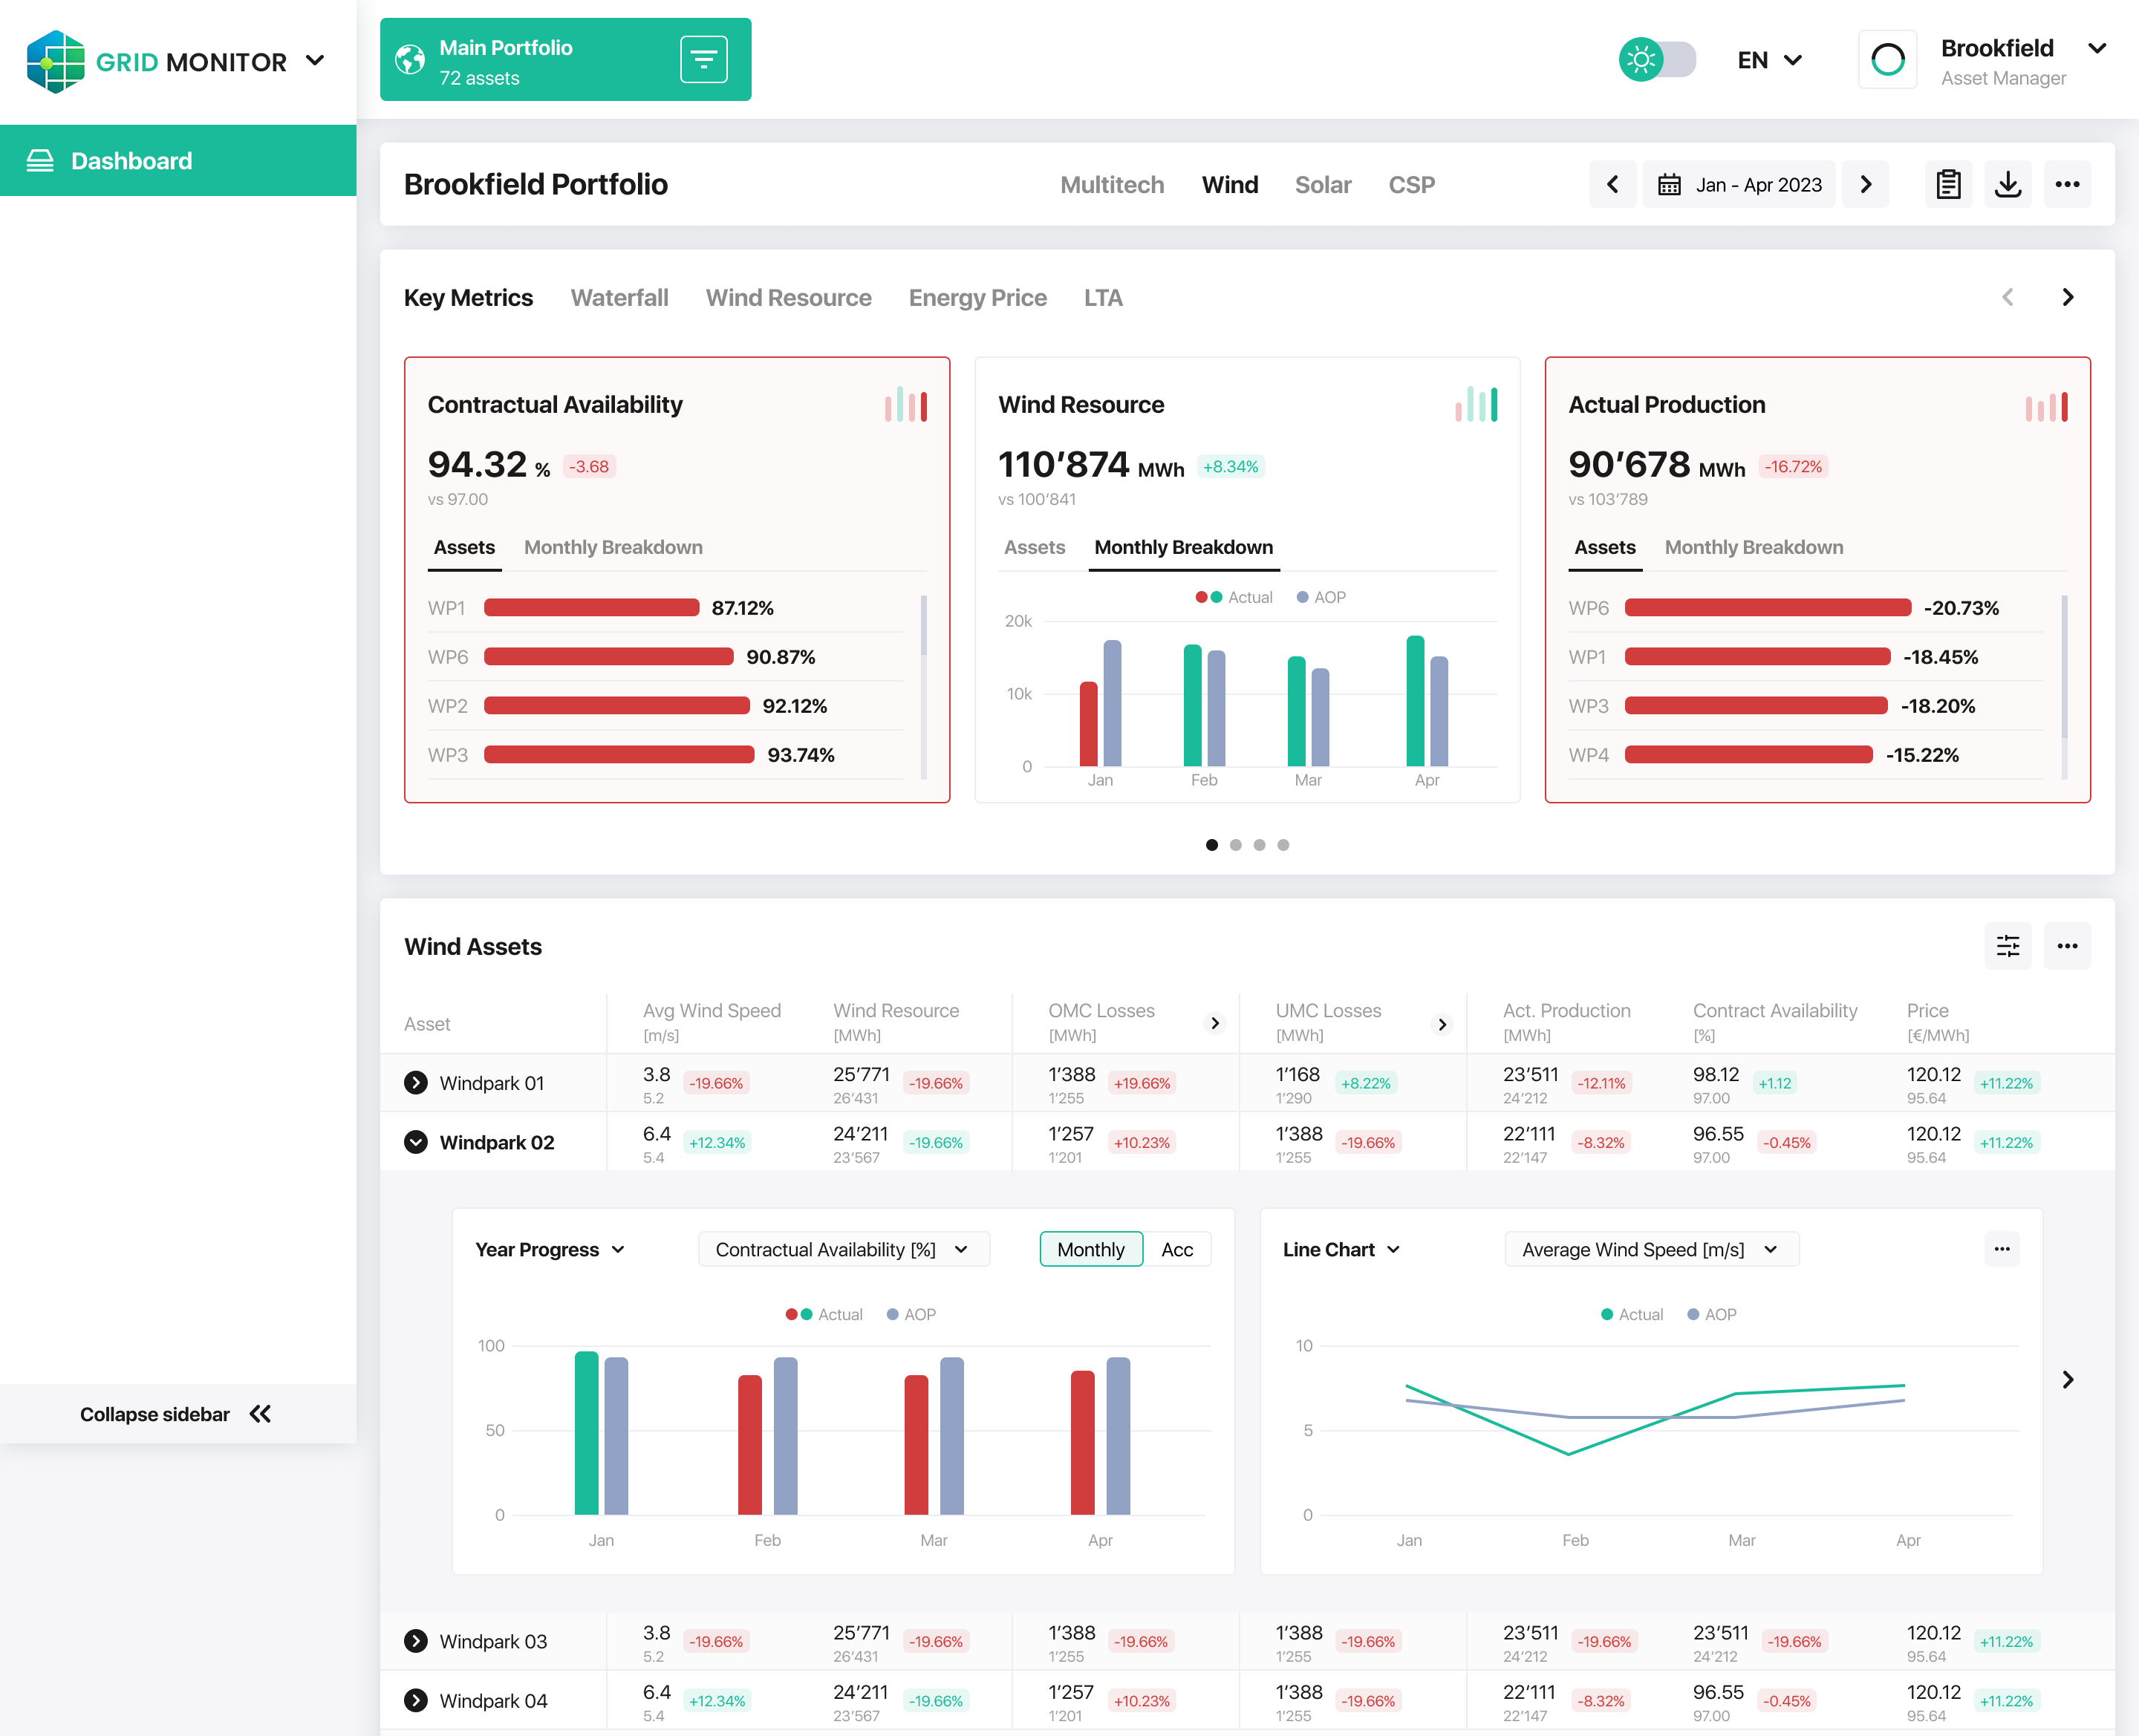Click the clipboard report icon
This screenshot has height=1736, width=2139.
[x=1948, y=184]
